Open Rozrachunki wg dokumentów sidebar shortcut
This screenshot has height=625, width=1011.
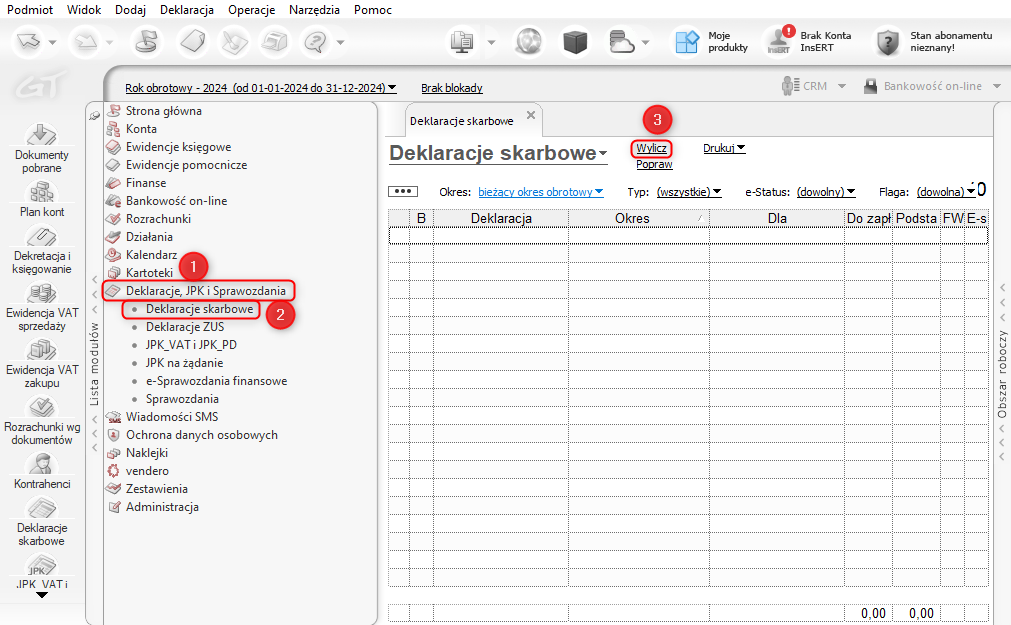[41, 421]
